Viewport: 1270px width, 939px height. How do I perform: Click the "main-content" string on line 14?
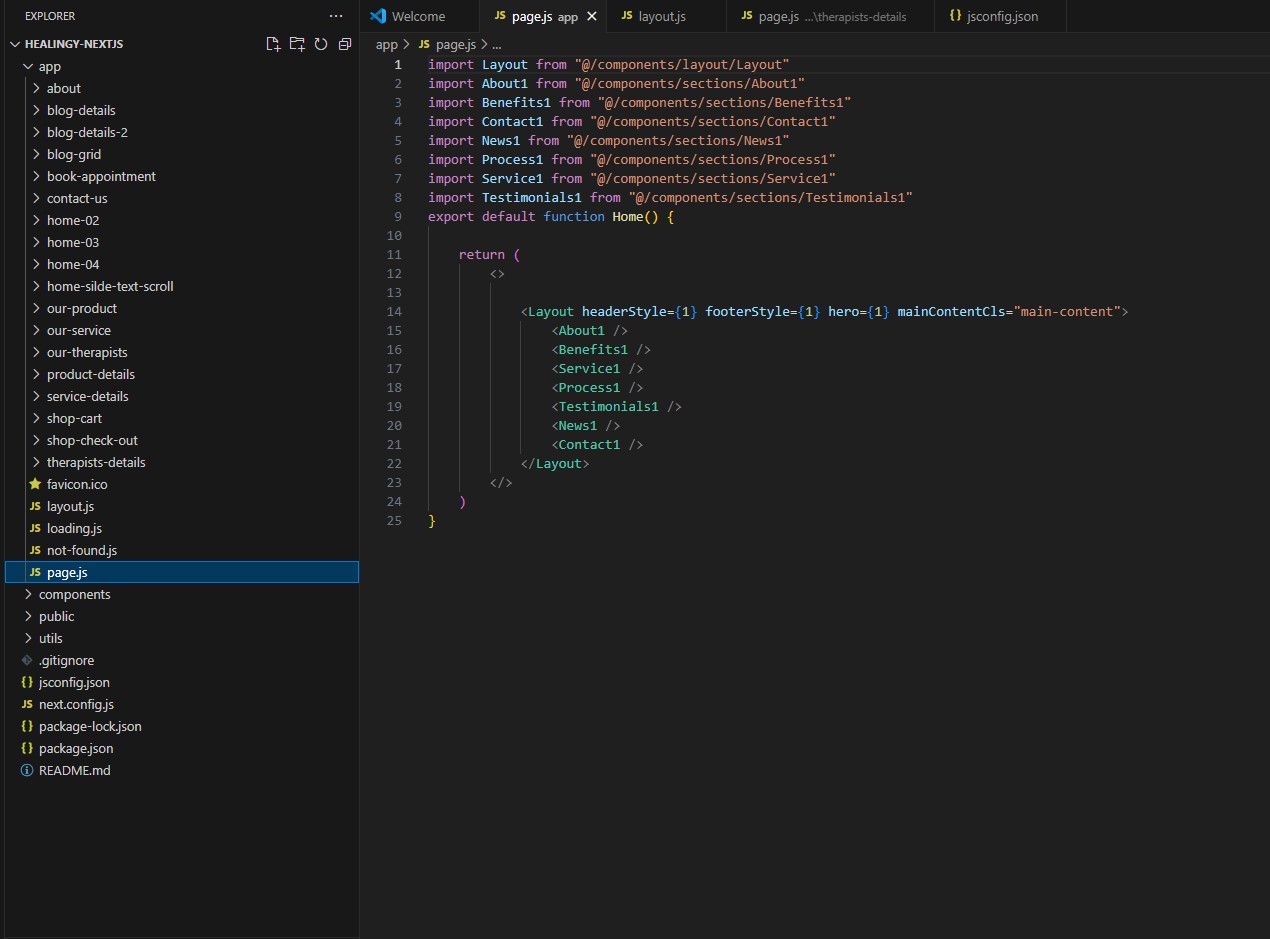[1067, 311]
